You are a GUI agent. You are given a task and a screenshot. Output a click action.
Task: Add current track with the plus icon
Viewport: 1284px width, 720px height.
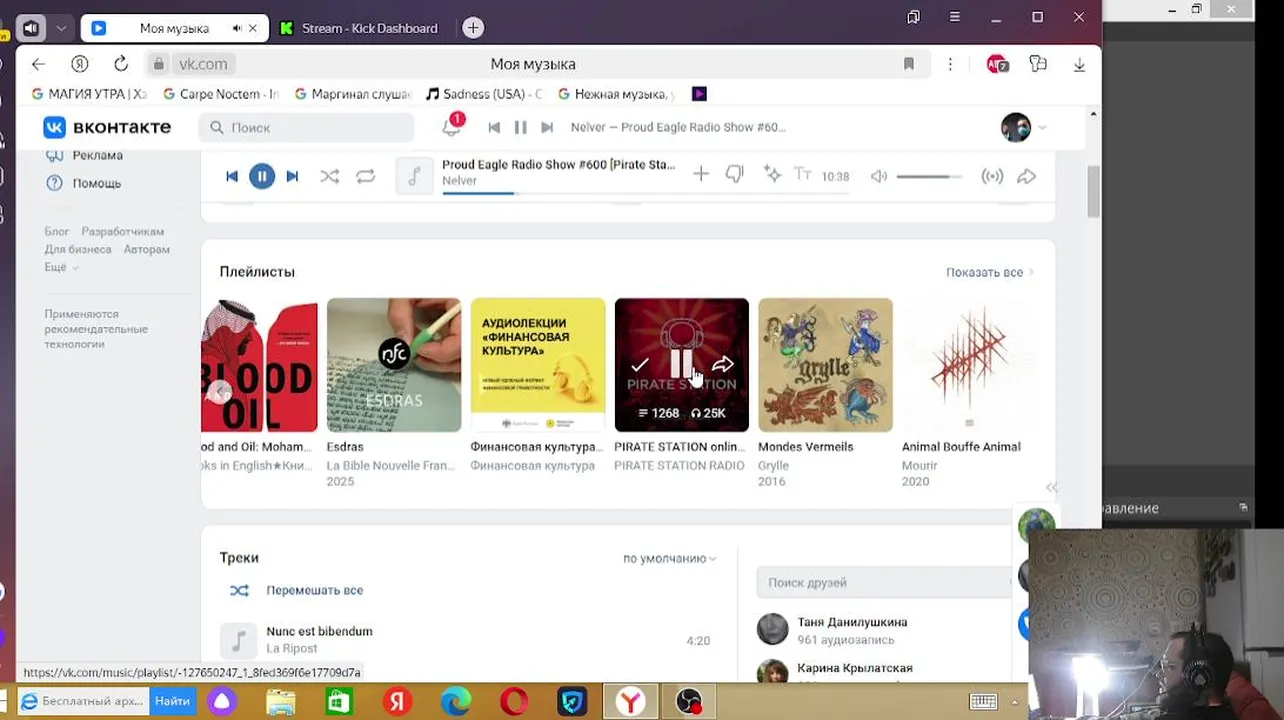701,175
